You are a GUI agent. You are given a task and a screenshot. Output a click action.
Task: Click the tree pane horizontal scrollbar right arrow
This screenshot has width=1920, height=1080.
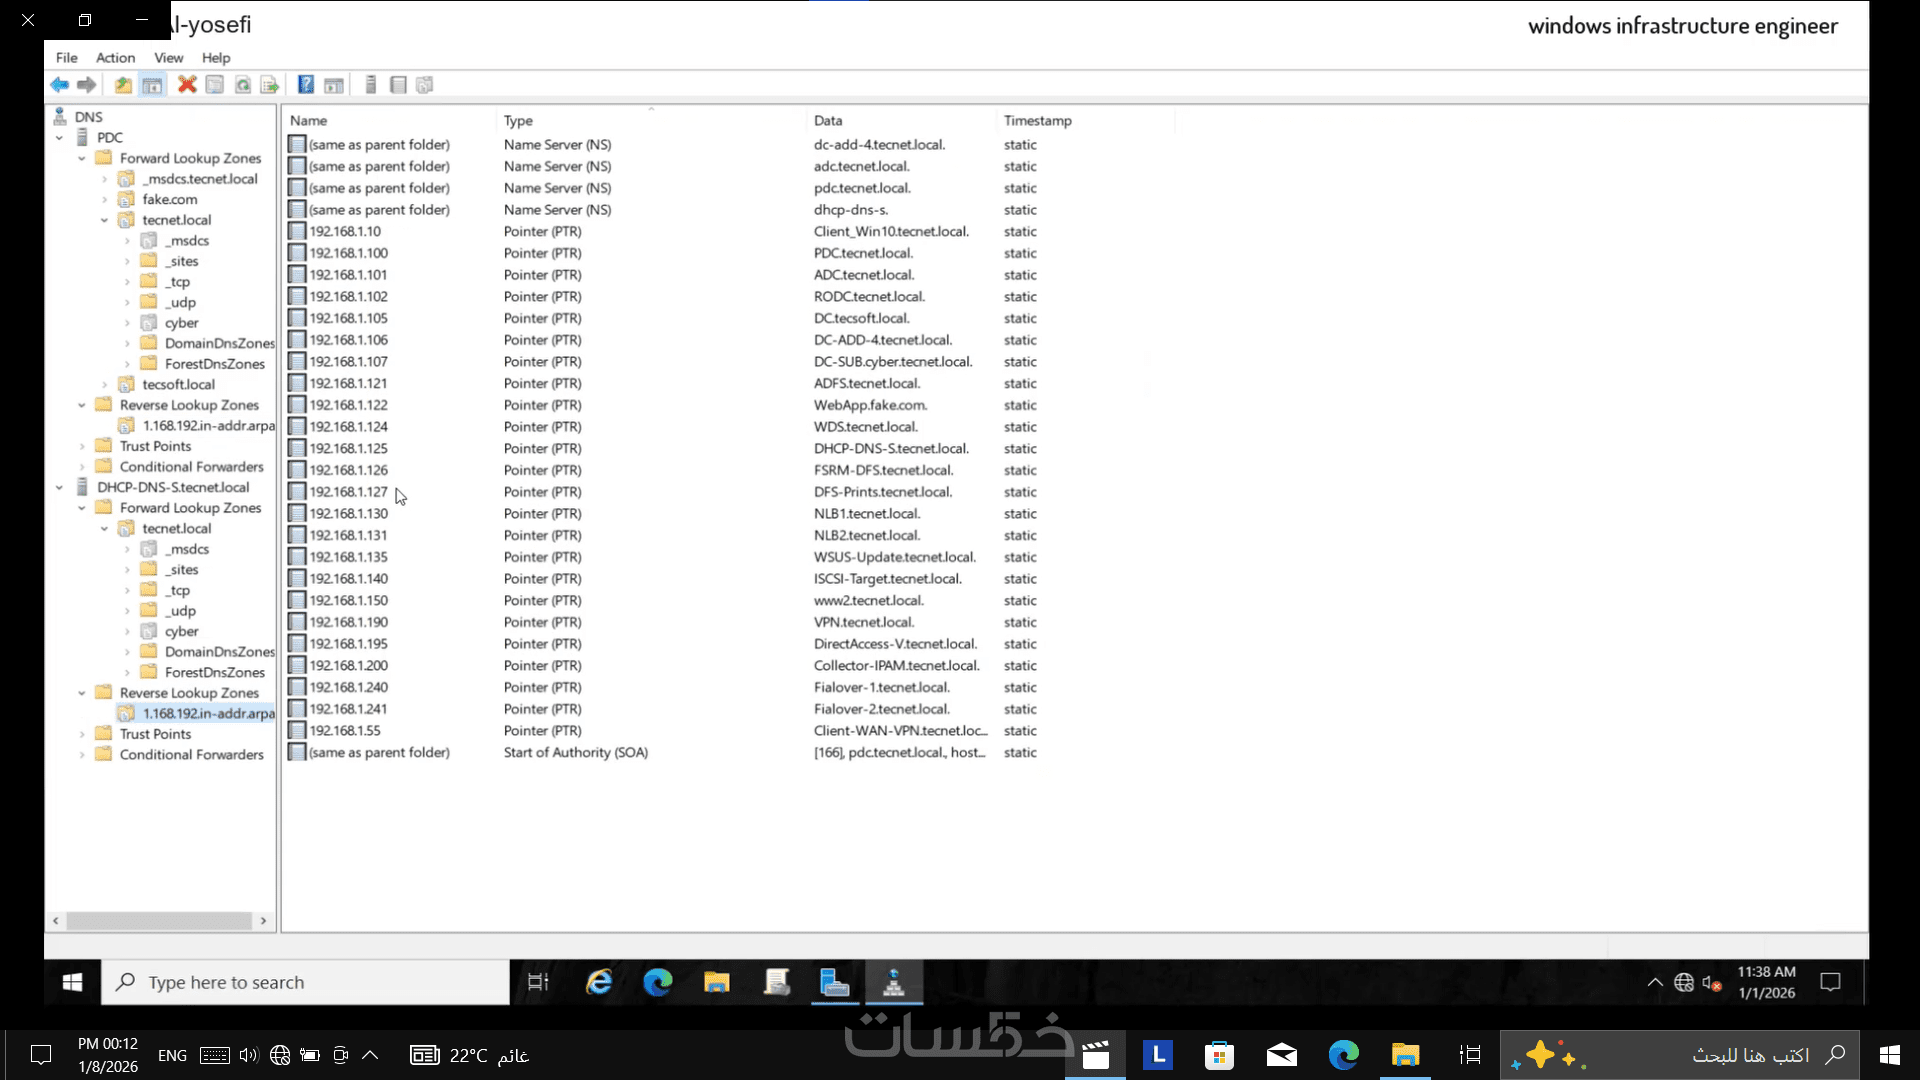click(263, 921)
